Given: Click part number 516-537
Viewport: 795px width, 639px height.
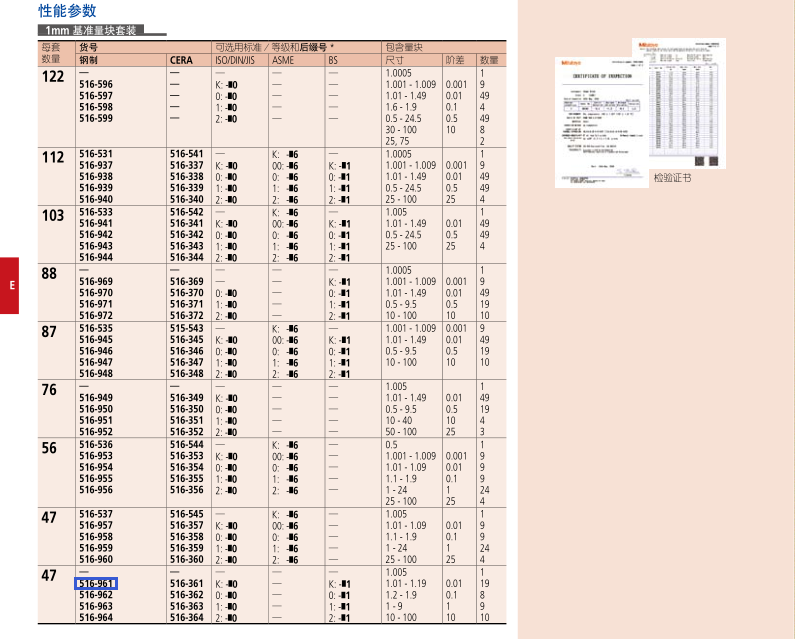Looking at the screenshot, I should coord(96,514).
